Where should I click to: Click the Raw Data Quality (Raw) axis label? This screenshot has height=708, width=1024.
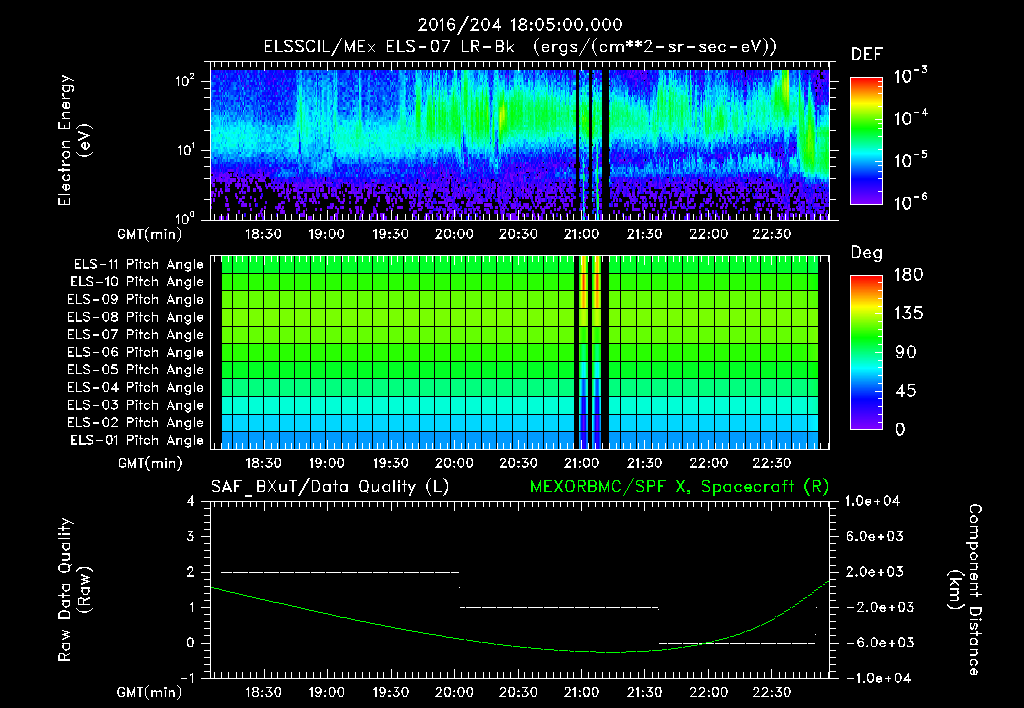(74, 590)
